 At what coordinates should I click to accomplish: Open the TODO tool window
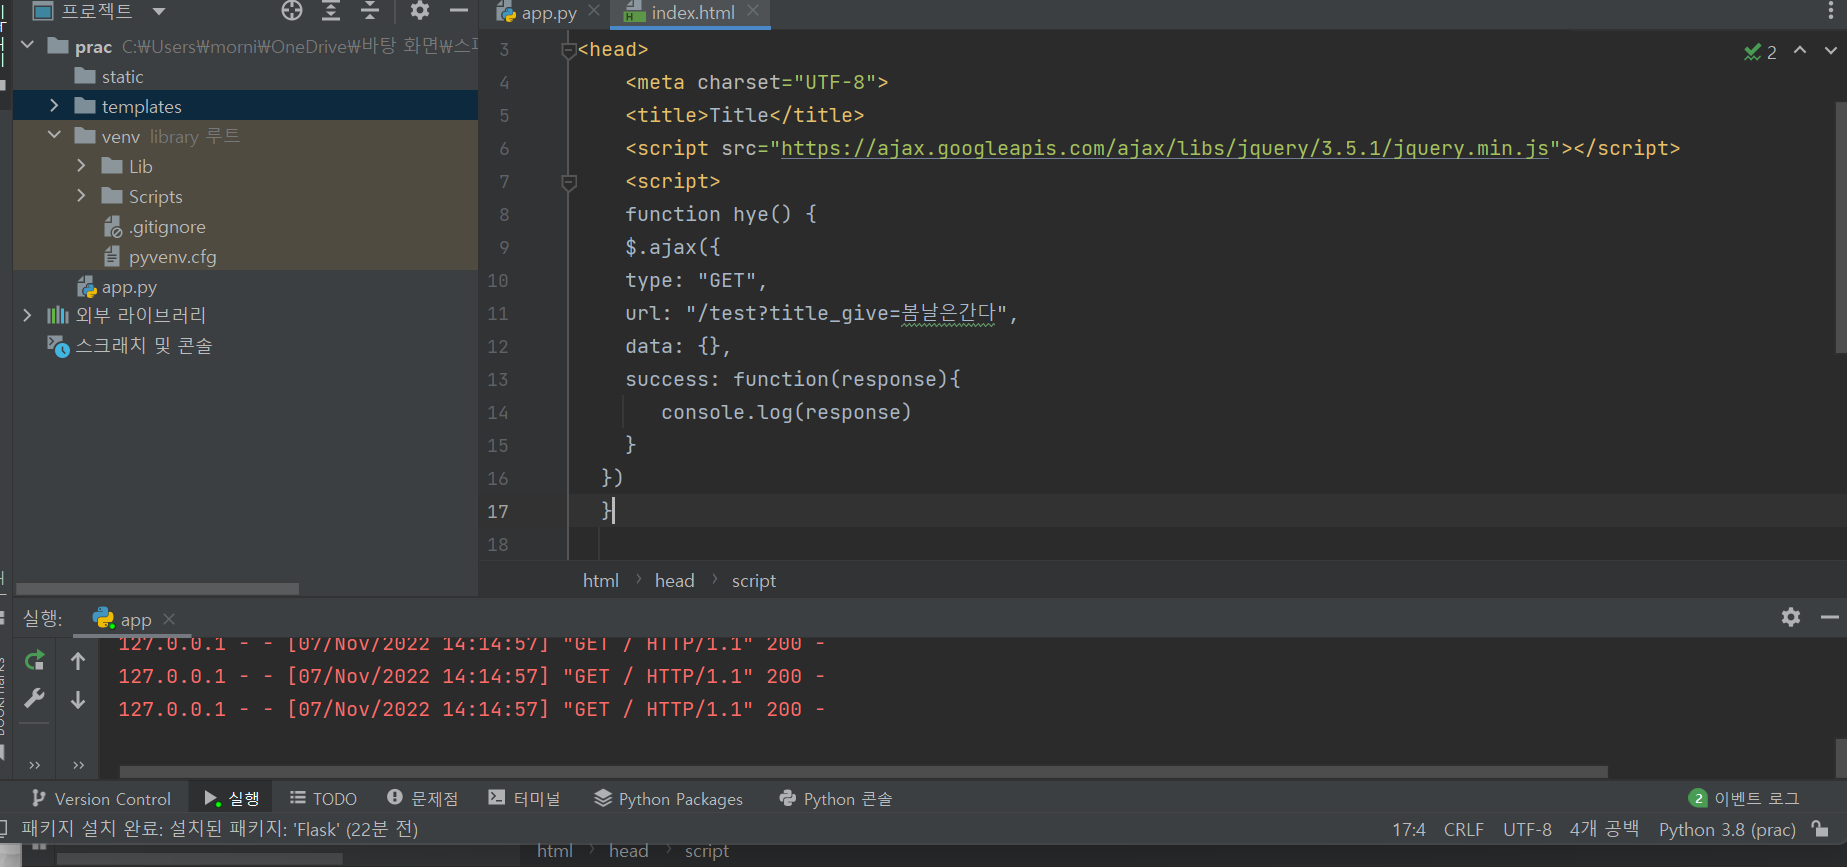click(x=323, y=799)
